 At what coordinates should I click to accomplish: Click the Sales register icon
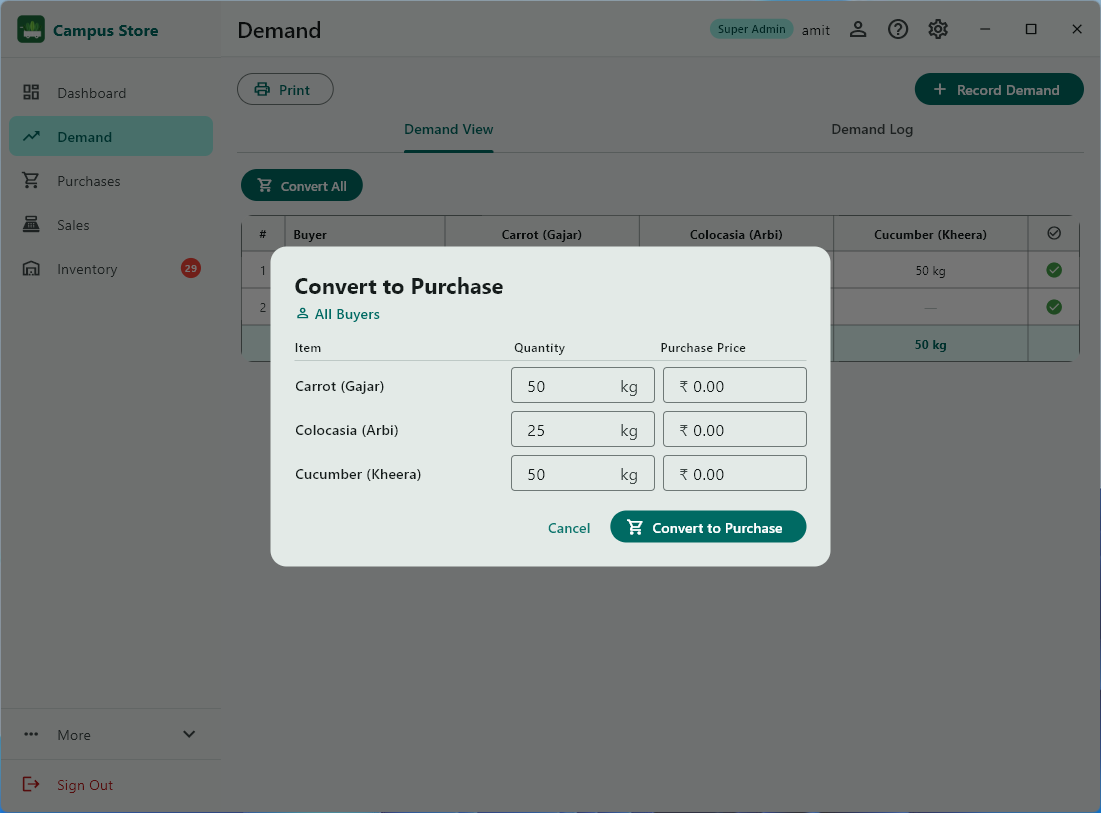coord(31,224)
